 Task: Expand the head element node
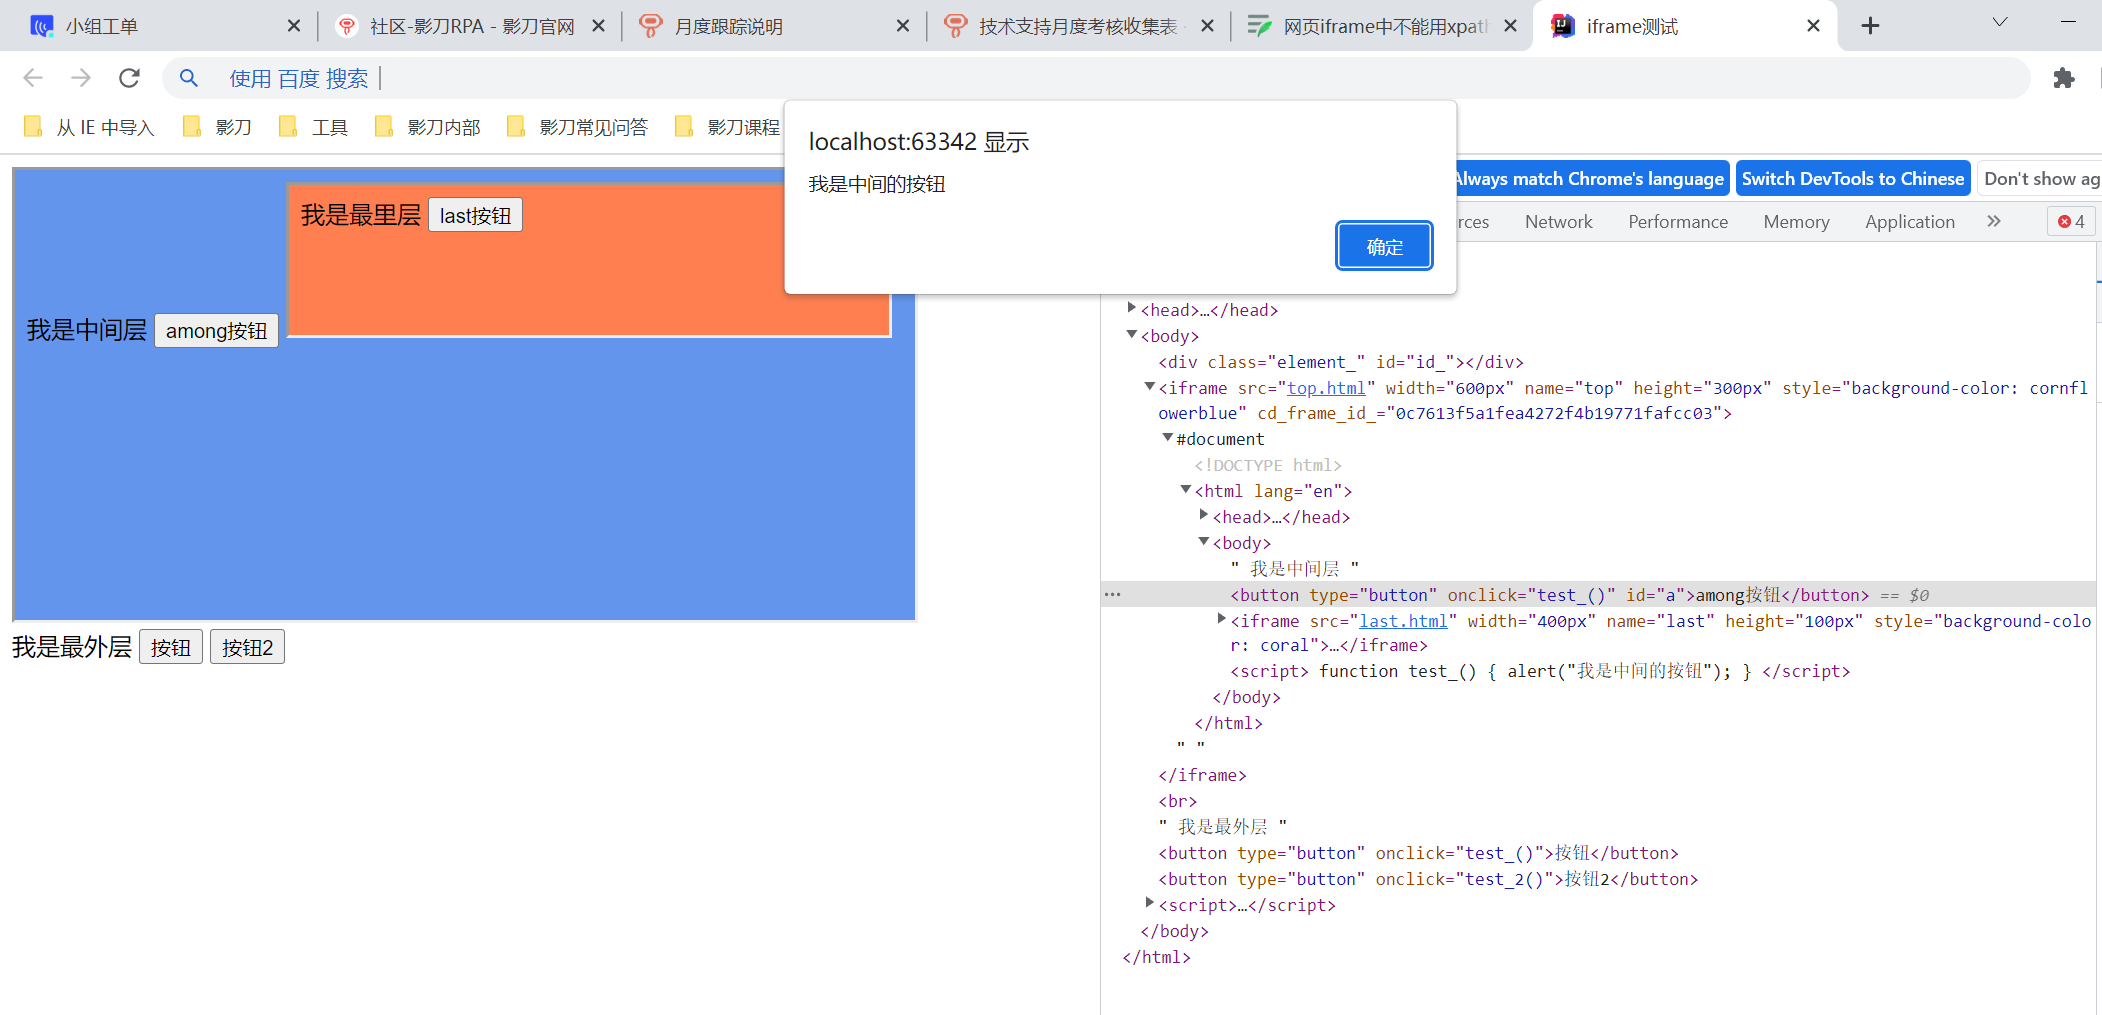pyautogui.click(x=1132, y=309)
